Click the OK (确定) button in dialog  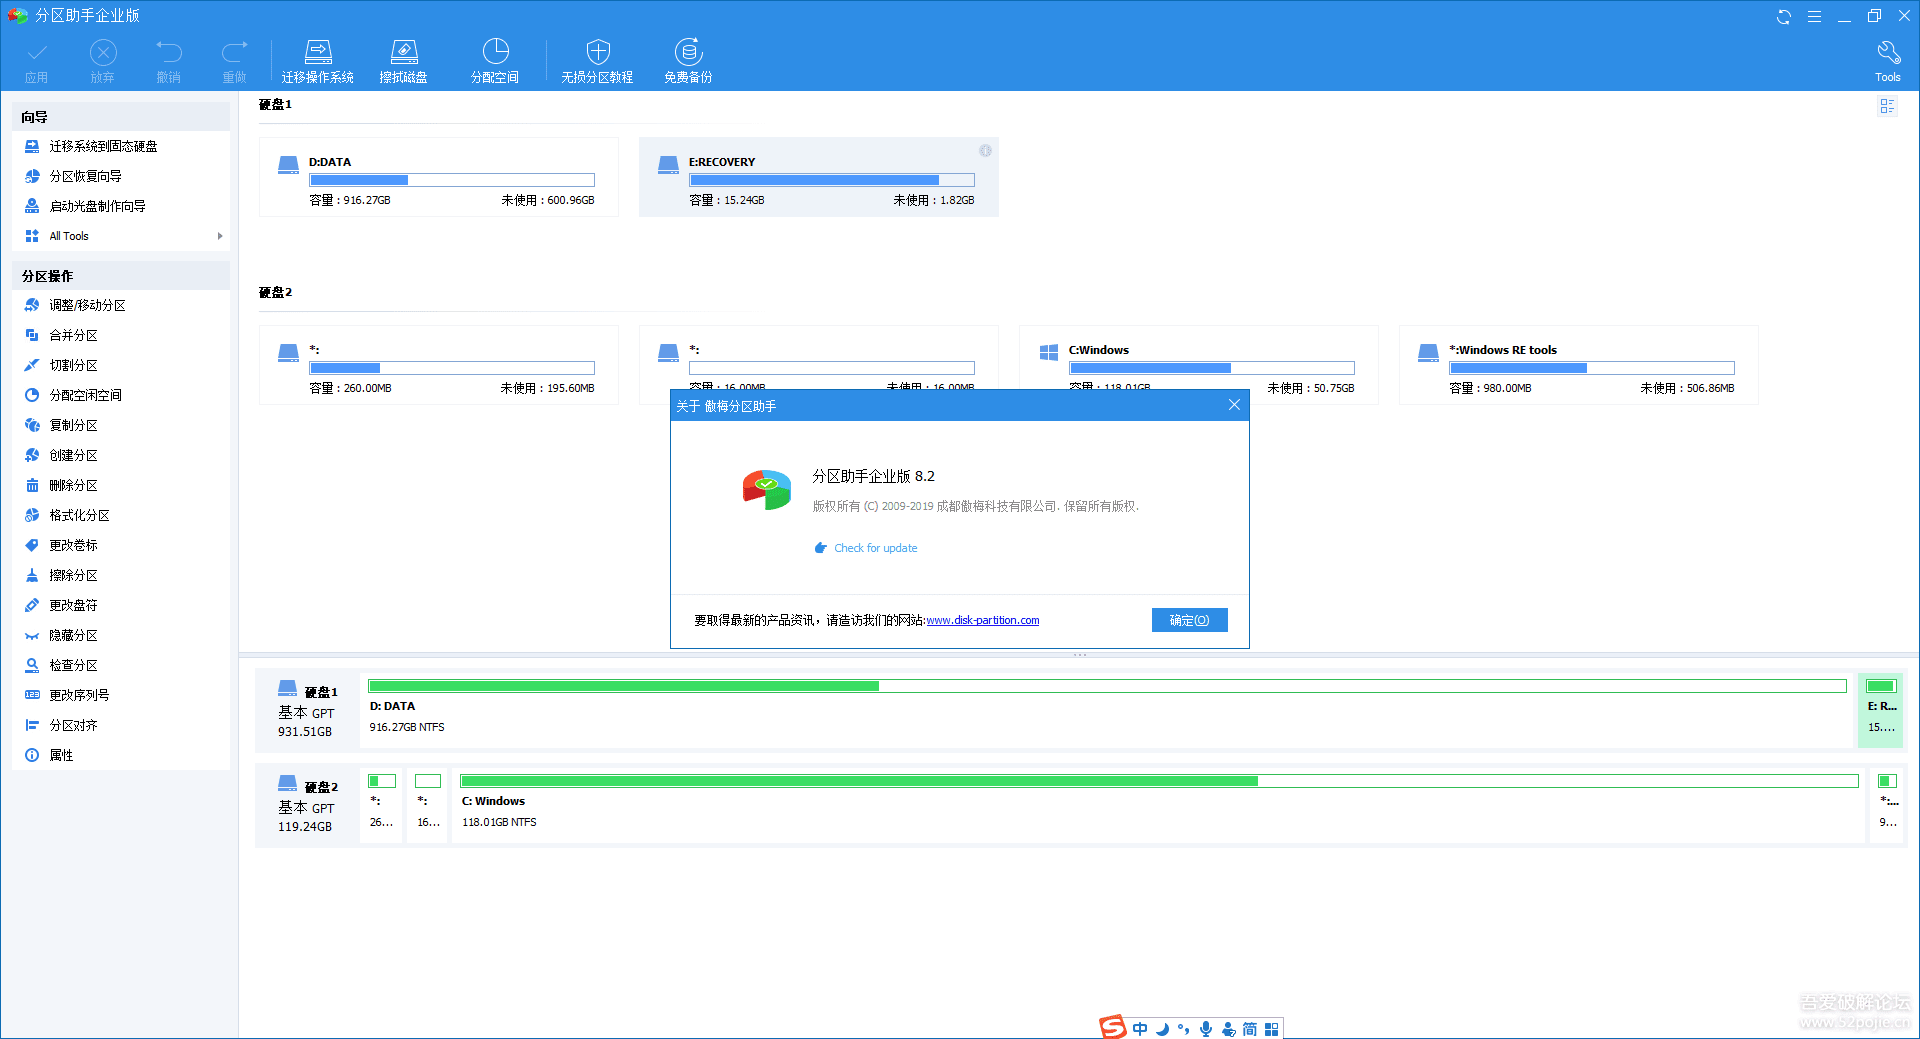point(1189,620)
